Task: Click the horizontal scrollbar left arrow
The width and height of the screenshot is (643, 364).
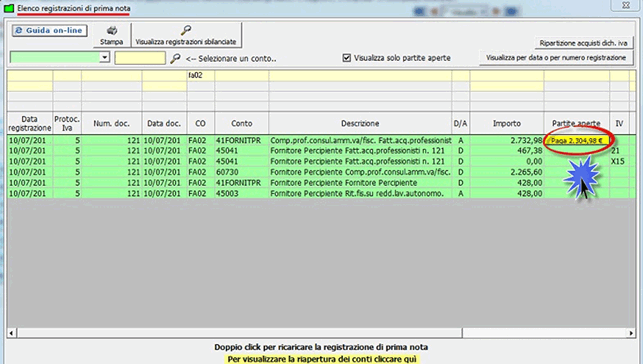Action: coord(11,333)
